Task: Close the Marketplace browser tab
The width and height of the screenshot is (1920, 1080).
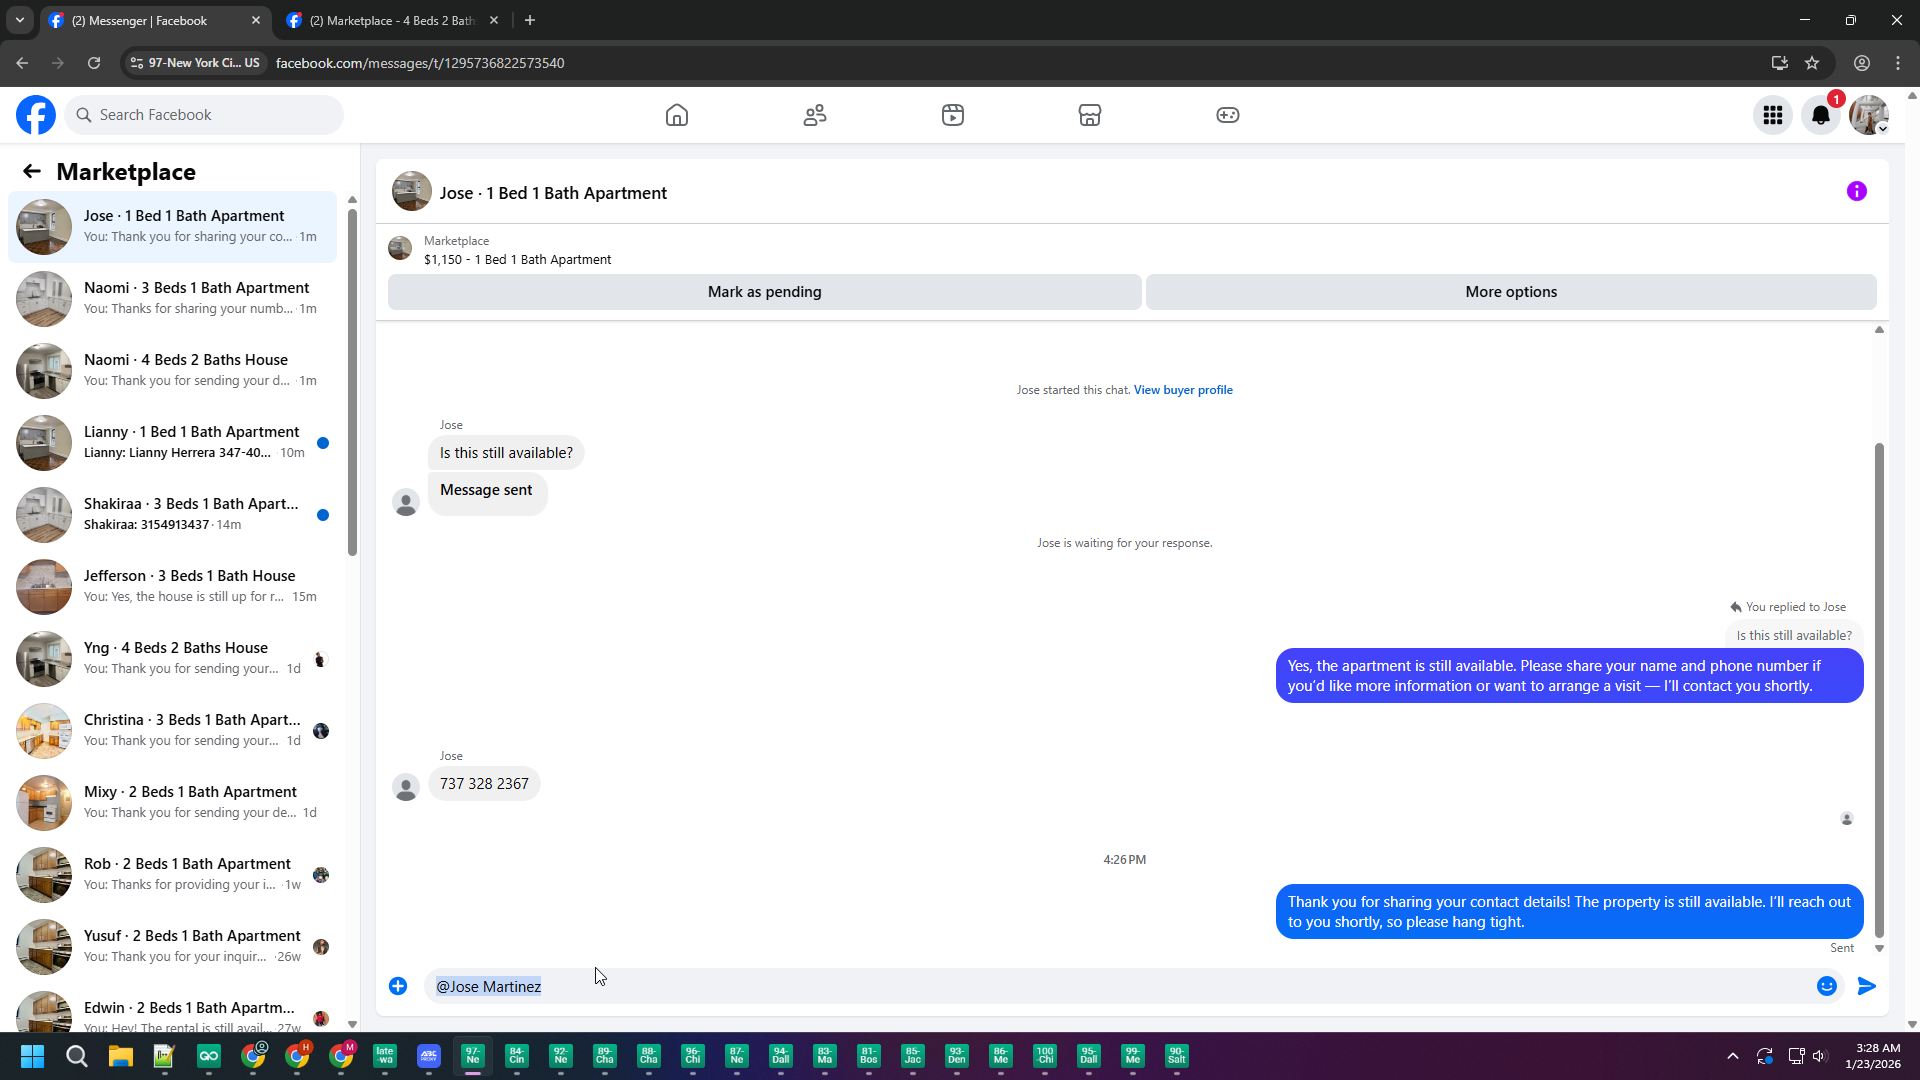Action: click(x=494, y=20)
